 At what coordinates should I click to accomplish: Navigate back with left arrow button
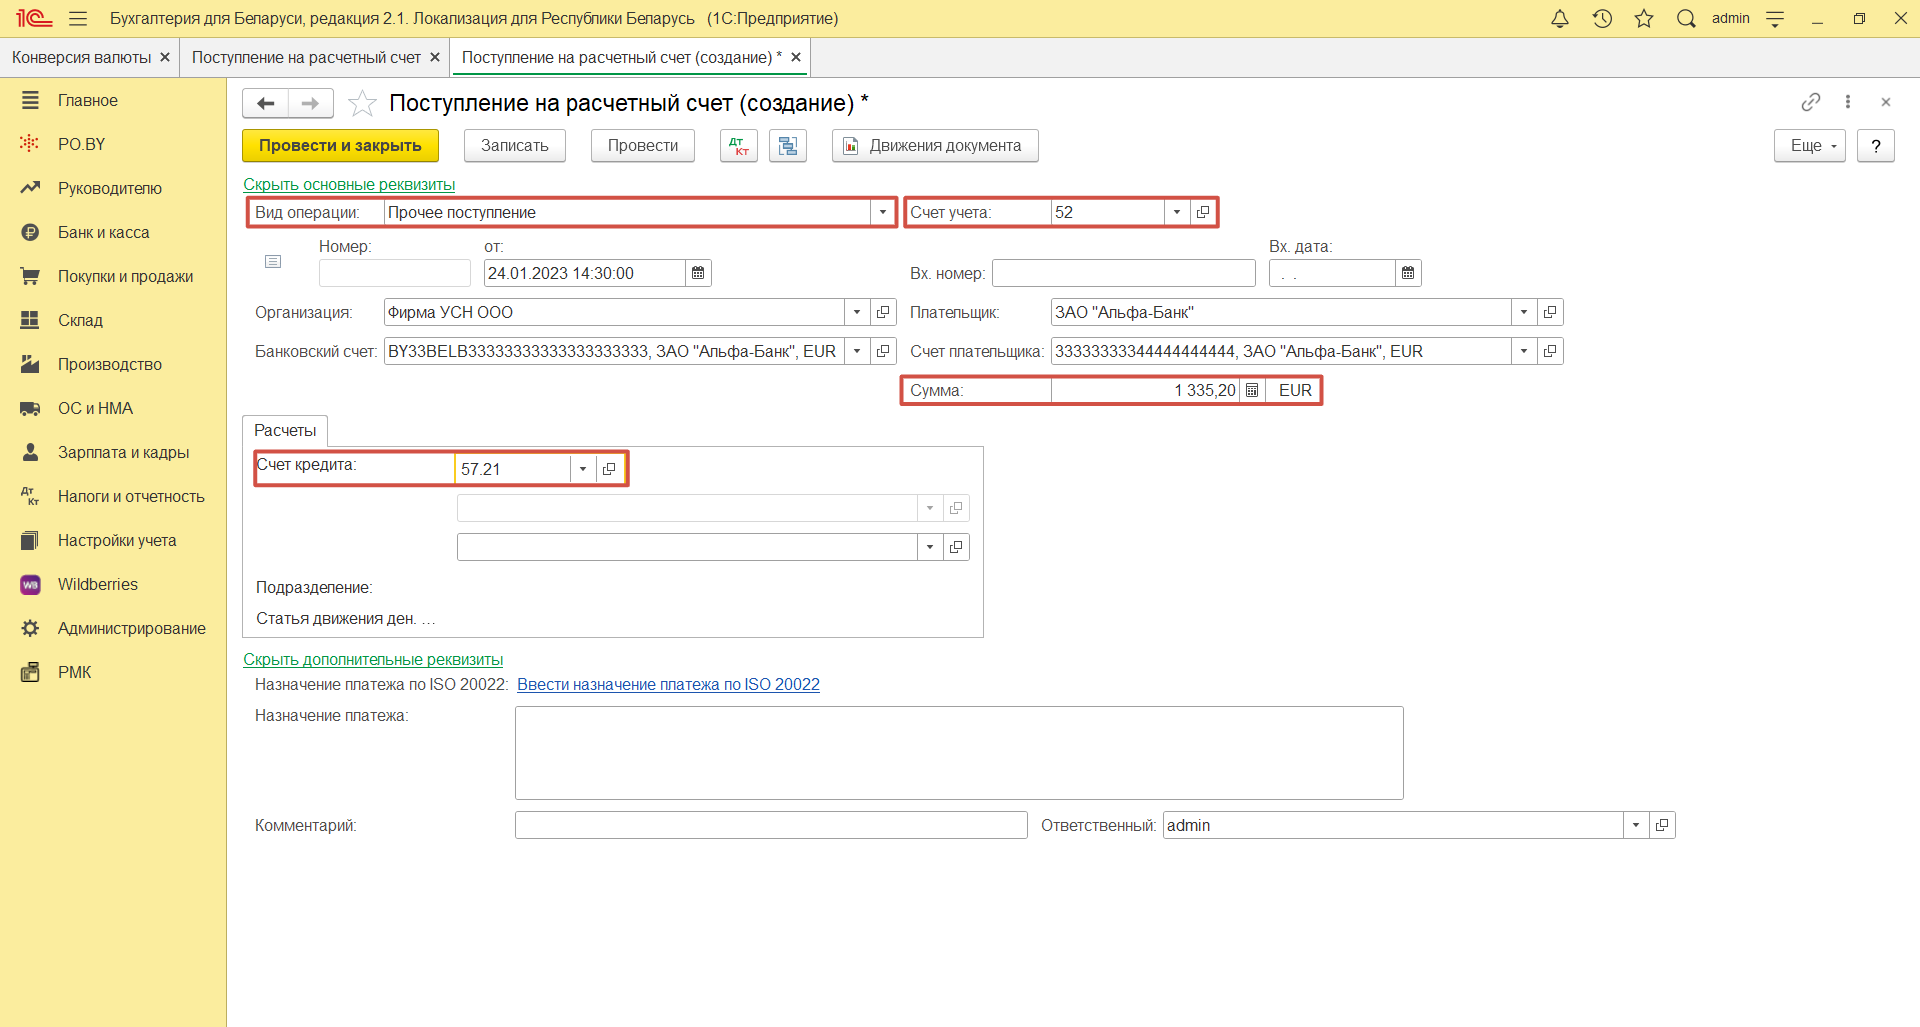[266, 103]
